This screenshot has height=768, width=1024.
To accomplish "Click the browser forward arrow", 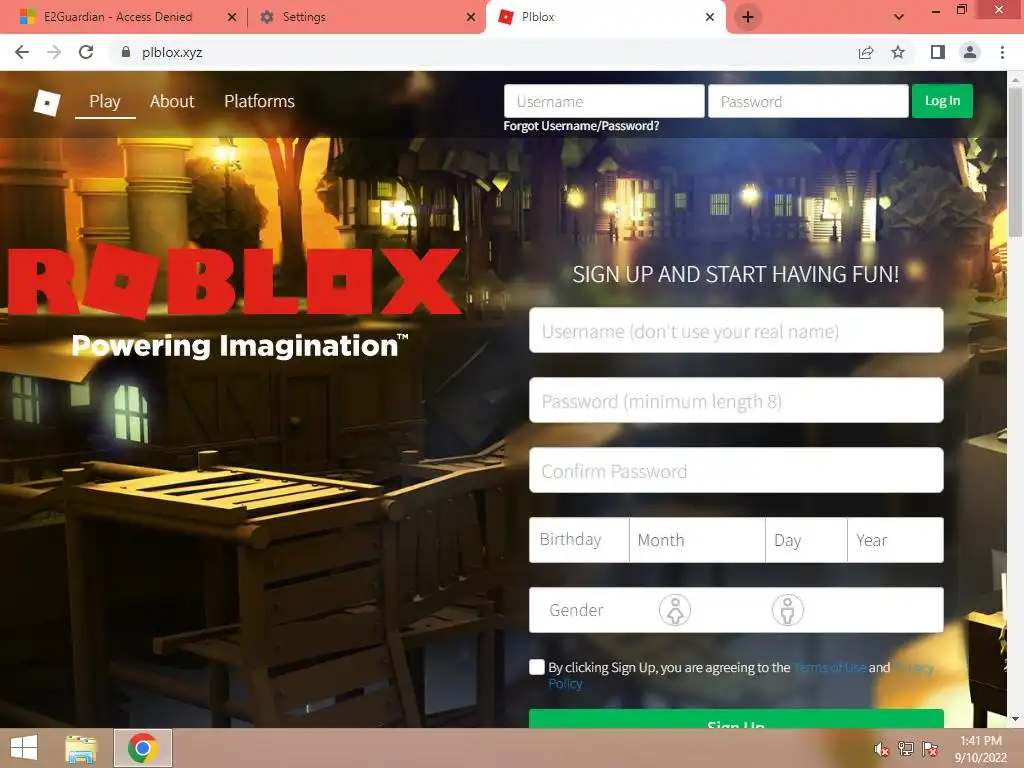I will (54, 52).
